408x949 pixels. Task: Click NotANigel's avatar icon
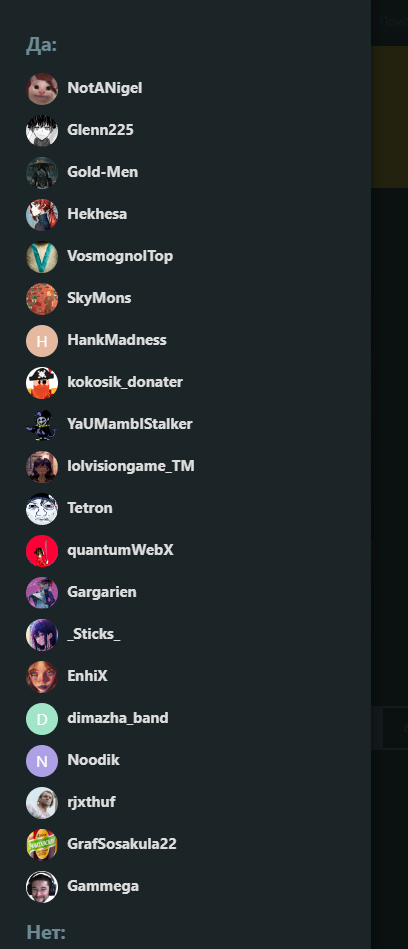[x=42, y=88]
